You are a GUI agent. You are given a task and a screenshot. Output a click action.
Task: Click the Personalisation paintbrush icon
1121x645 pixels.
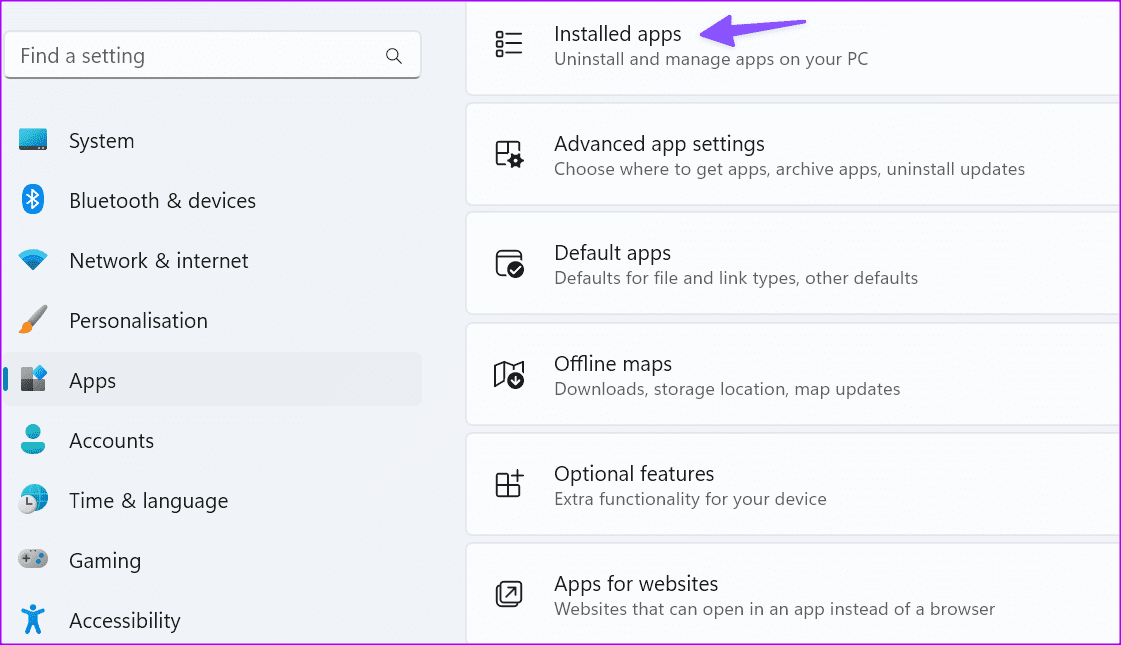pyautogui.click(x=33, y=320)
